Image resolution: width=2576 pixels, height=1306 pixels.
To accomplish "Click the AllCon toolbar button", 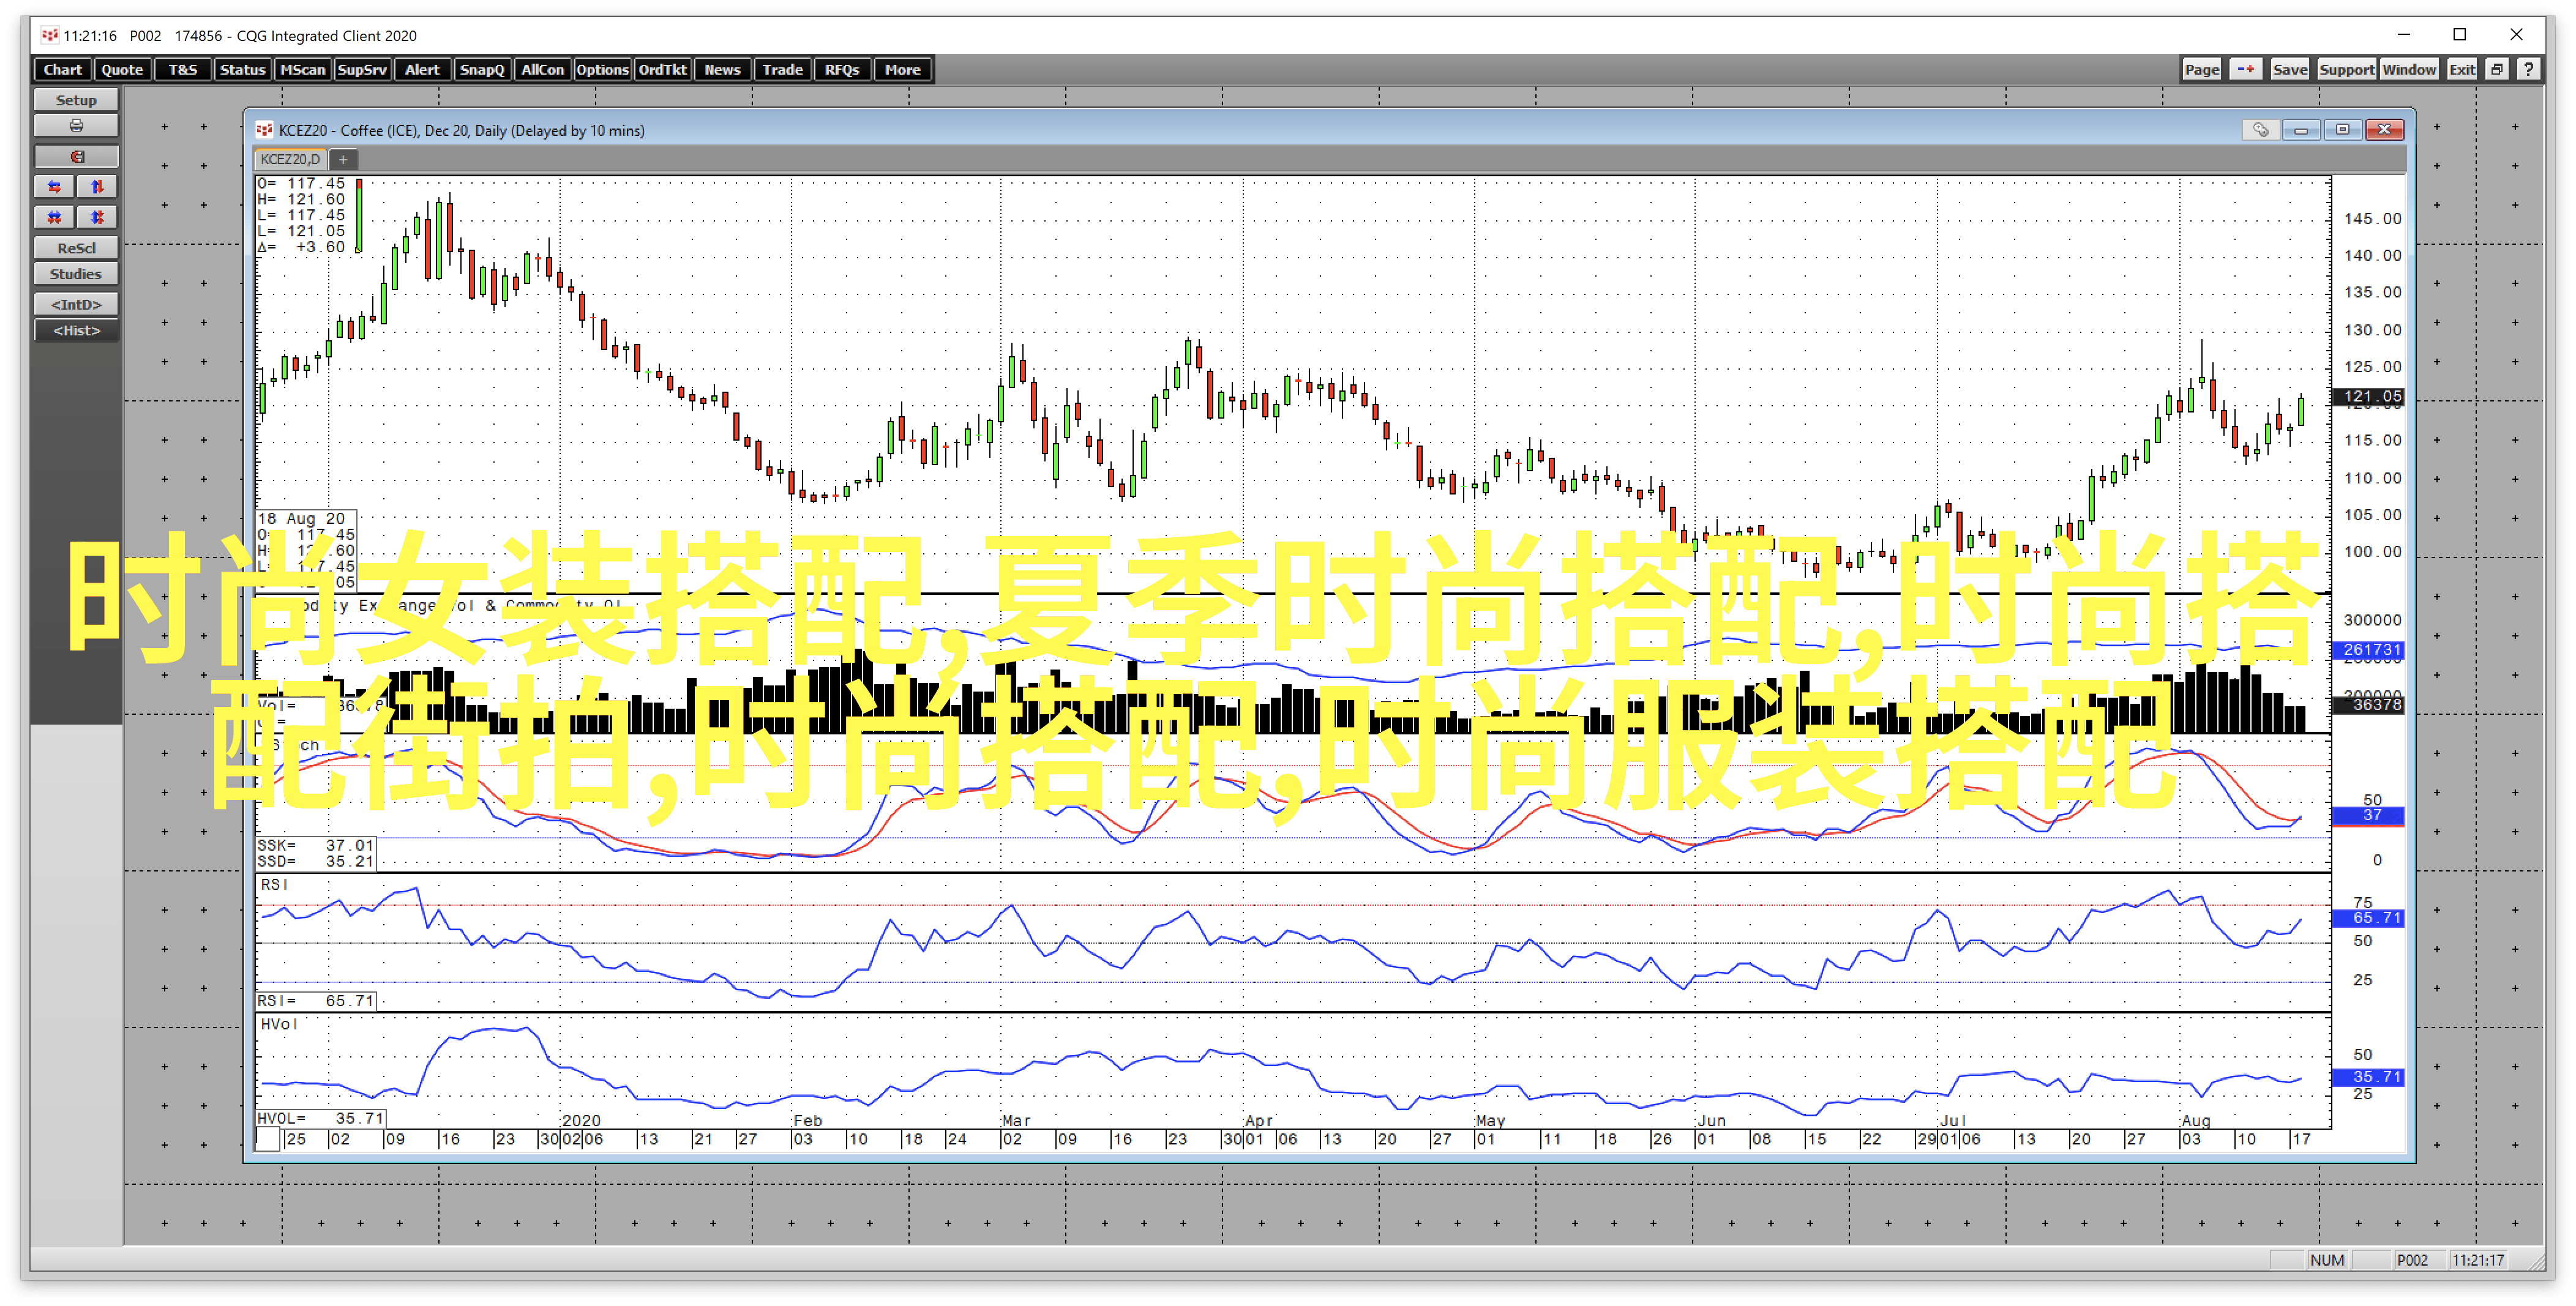I will pyautogui.click(x=542, y=69).
